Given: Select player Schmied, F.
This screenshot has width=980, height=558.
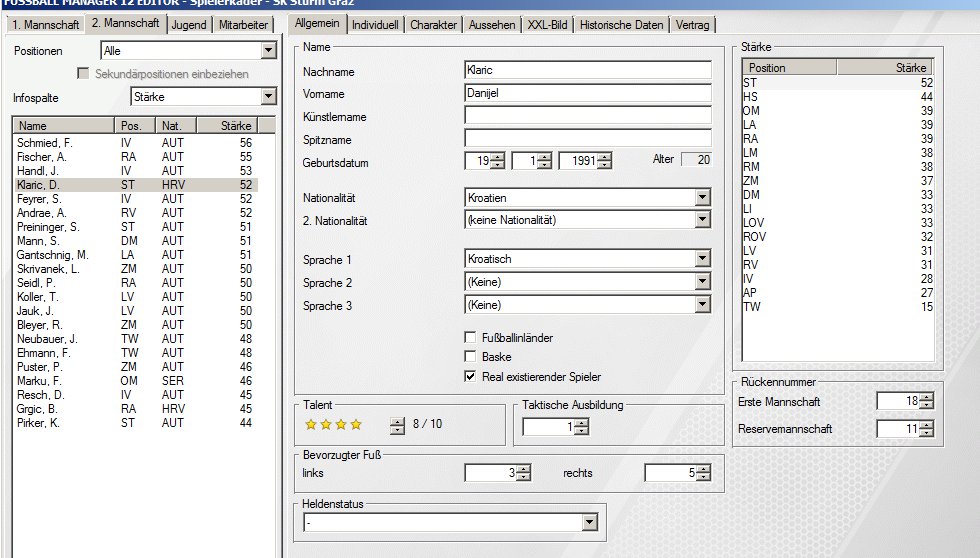Looking at the screenshot, I should [136, 142].
